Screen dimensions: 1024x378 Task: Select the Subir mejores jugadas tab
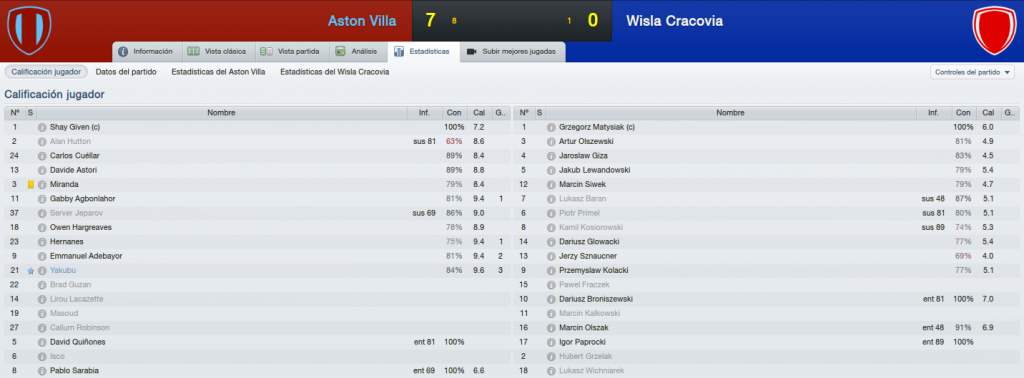point(513,52)
